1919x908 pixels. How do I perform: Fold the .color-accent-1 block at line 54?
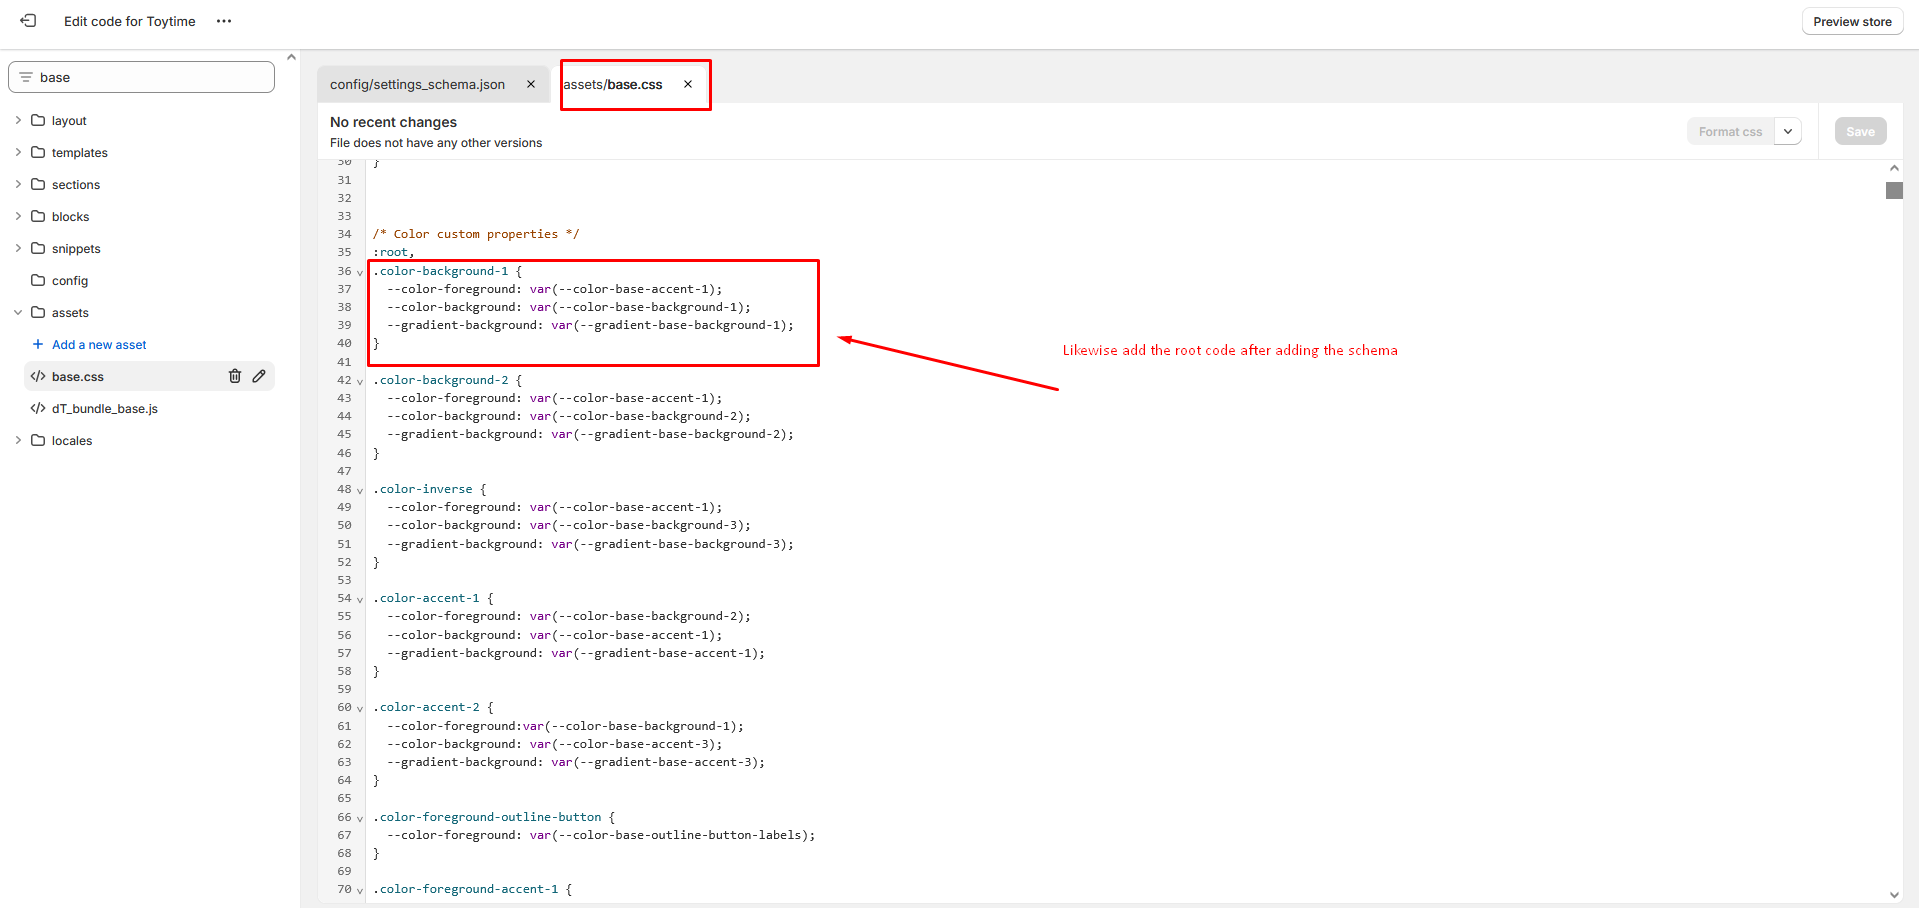click(360, 599)
